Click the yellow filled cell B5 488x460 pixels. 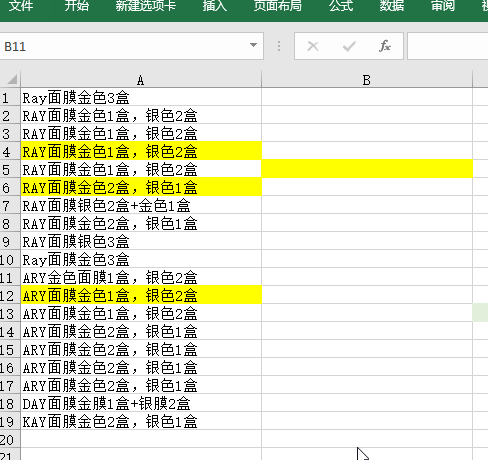point(367,170)
